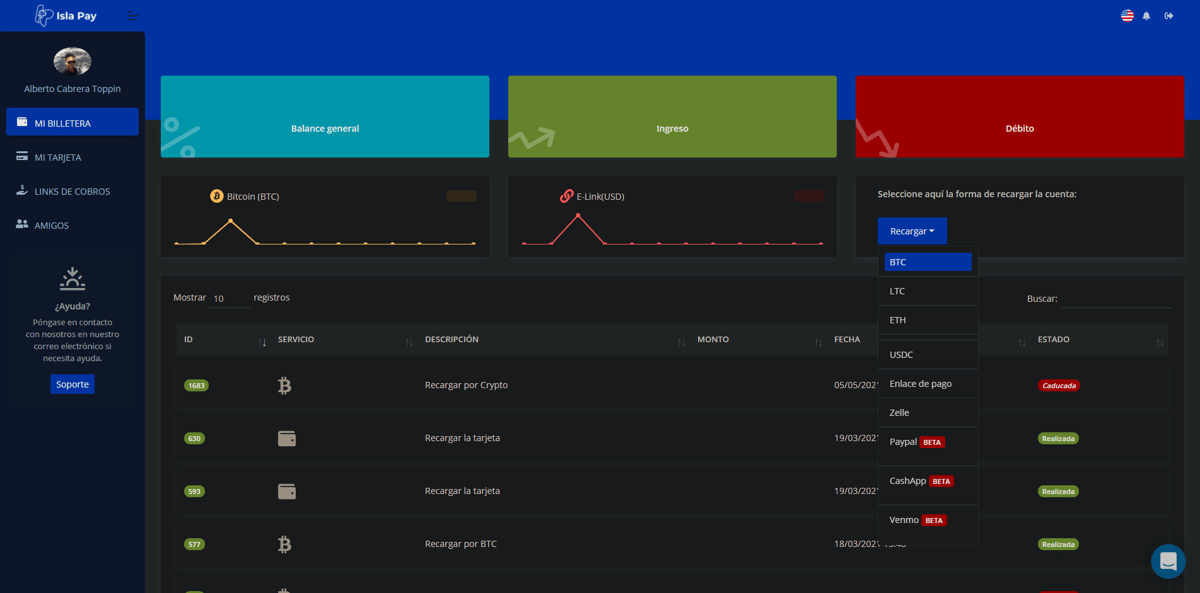Viewport: 1200px width, 593px height.
Task: Open Mi Billetera in the sidebar
Action: pos(72,122)
